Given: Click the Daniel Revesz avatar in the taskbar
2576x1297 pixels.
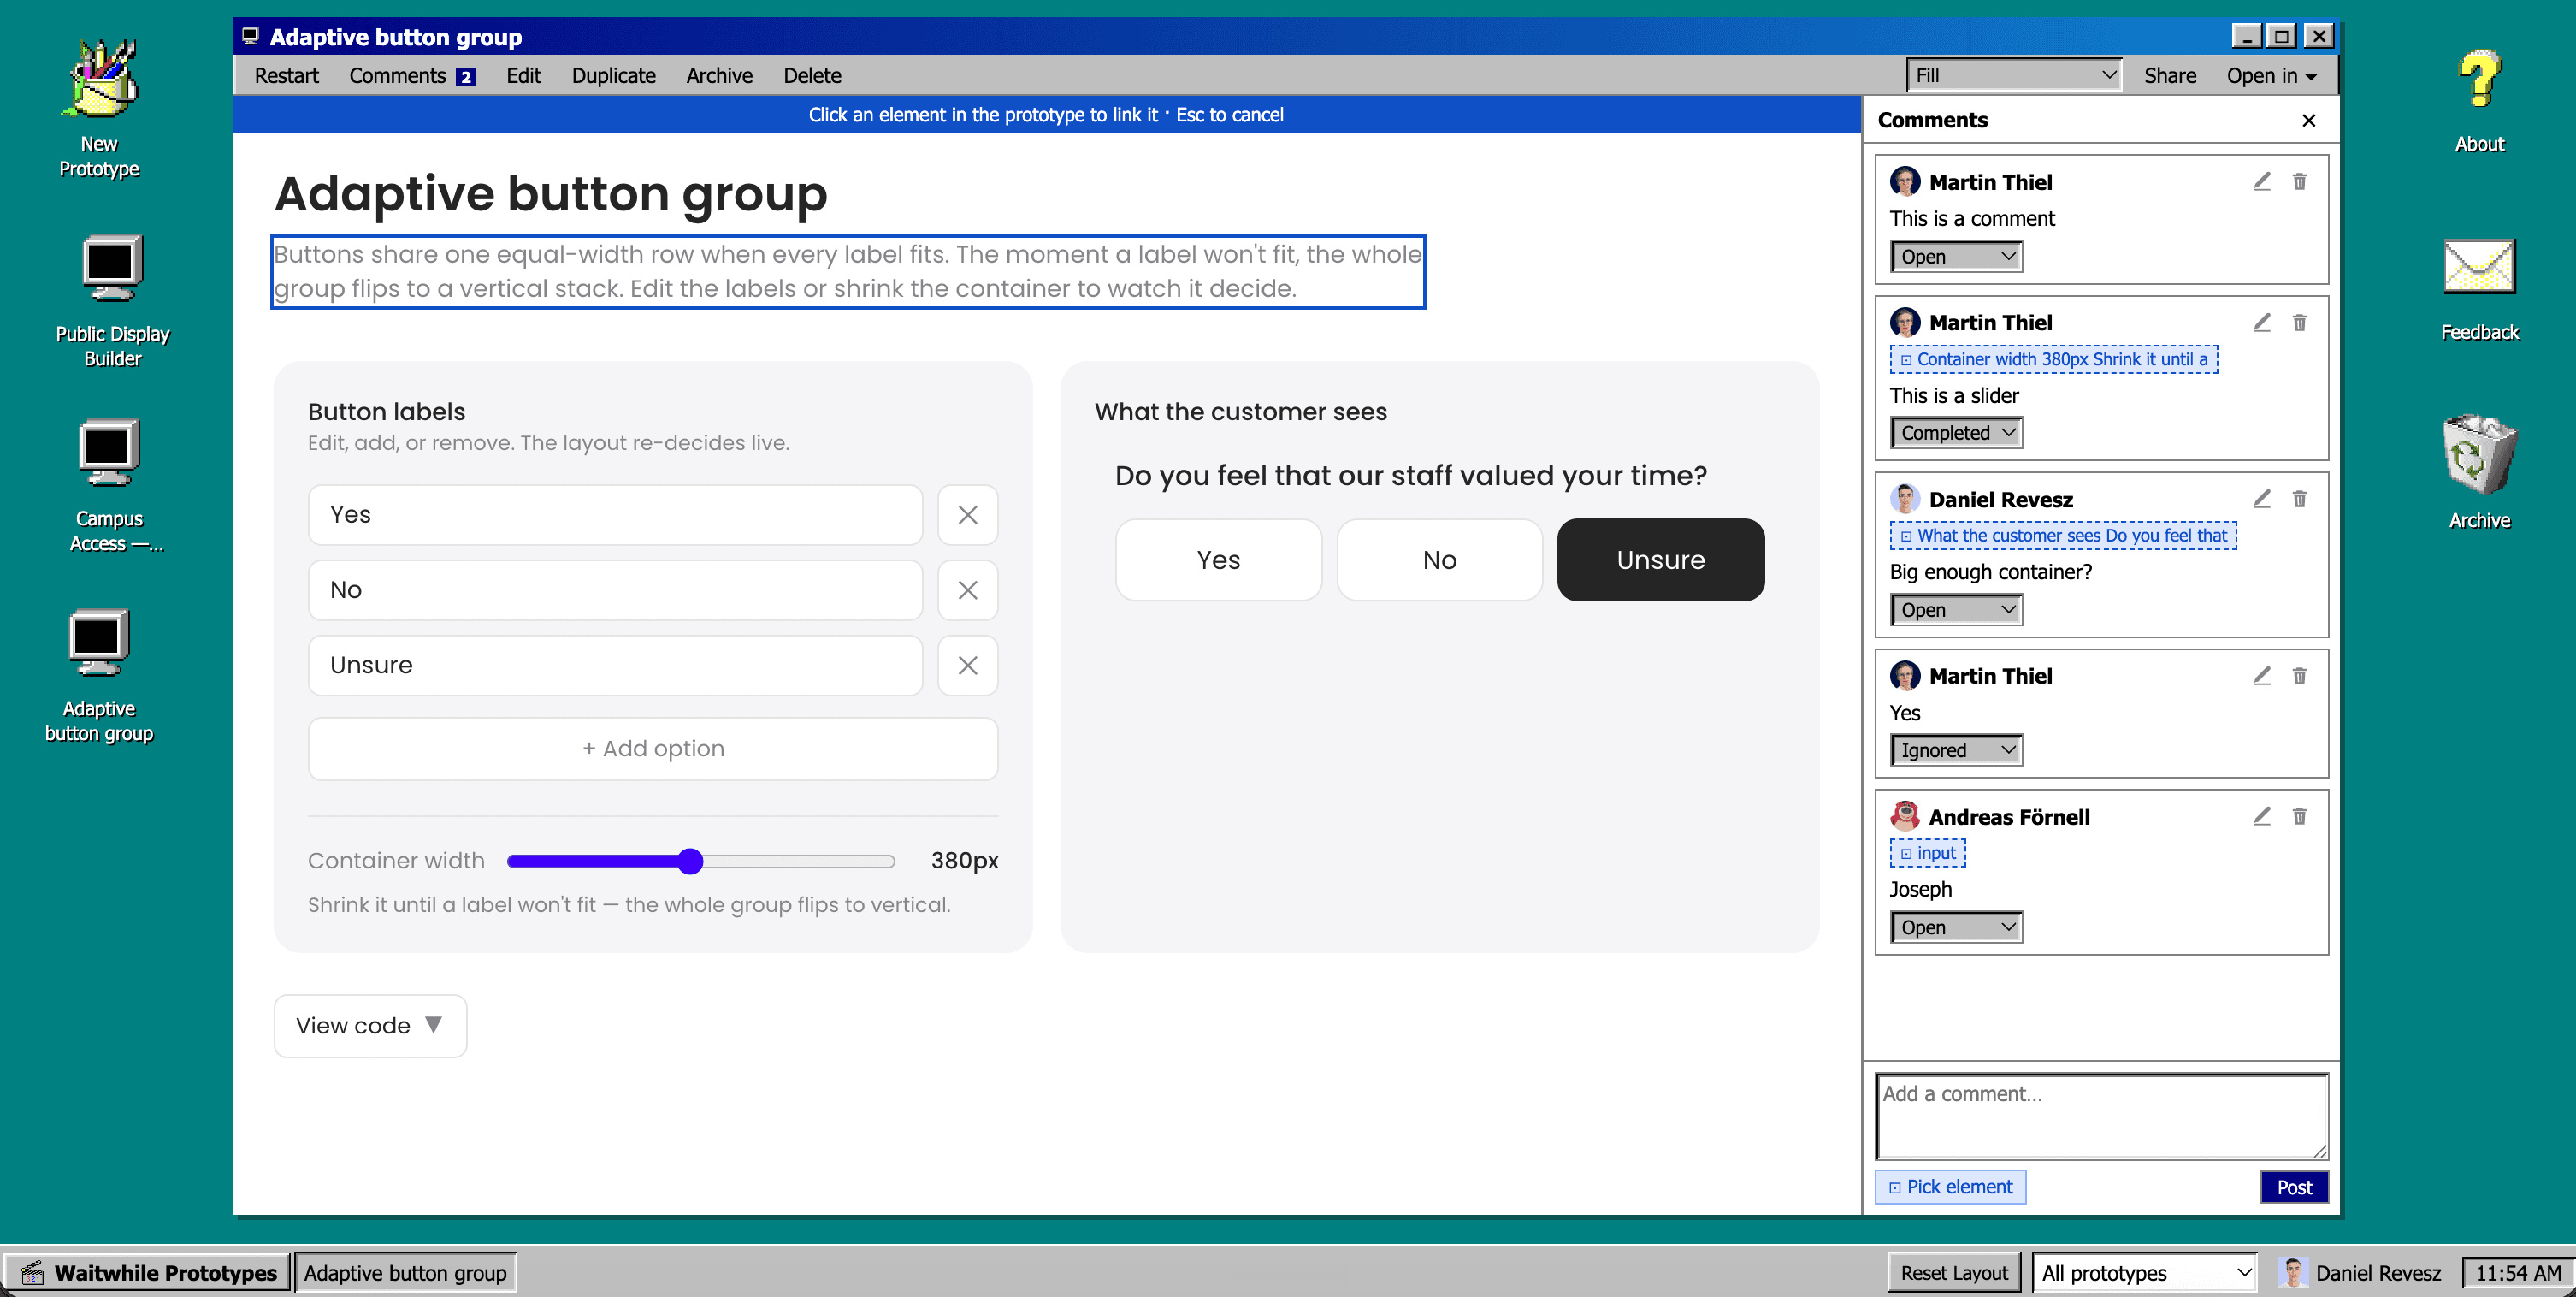Looking at the screenshot, I should click(x=2293, y=1272).
